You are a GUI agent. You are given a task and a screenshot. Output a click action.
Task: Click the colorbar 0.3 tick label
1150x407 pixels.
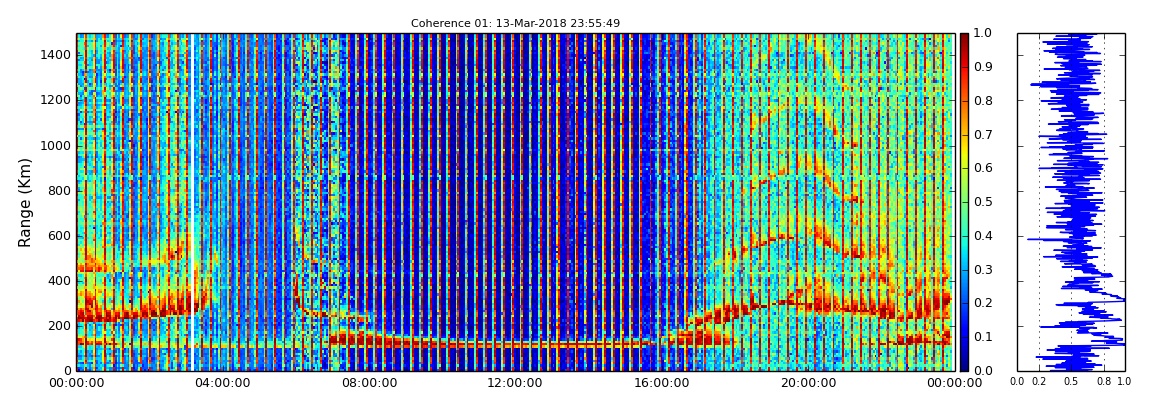click(x=981, y=269)
